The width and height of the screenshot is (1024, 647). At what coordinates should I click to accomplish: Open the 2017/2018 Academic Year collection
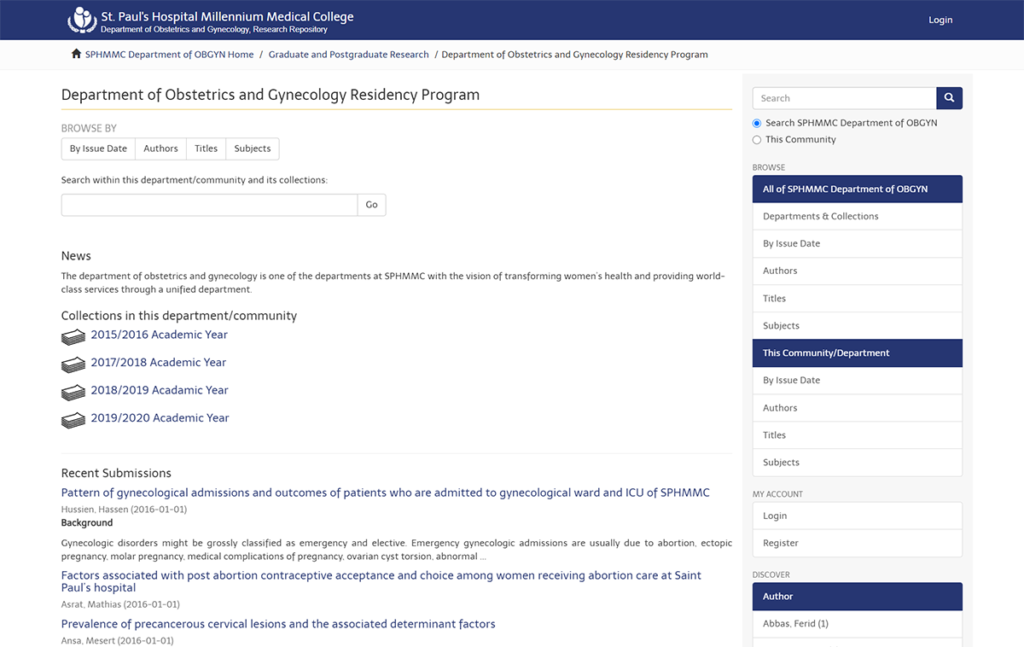tap(159, 362)
